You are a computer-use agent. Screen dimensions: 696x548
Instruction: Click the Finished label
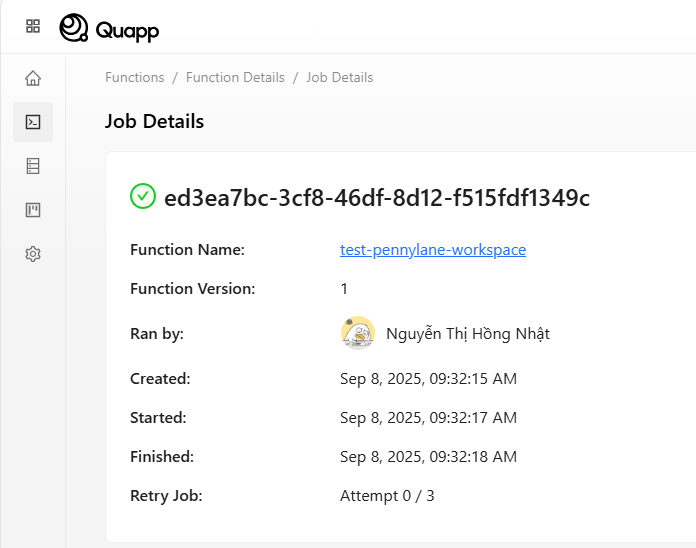pyautogui.click(x=162, y=457)
